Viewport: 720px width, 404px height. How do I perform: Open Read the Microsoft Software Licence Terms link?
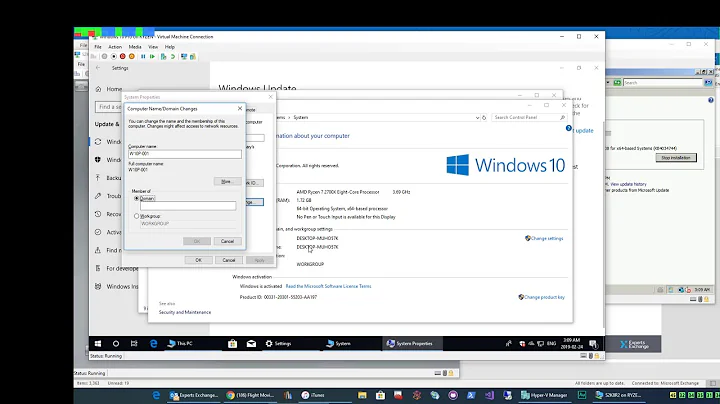click(x=328, y=286)
